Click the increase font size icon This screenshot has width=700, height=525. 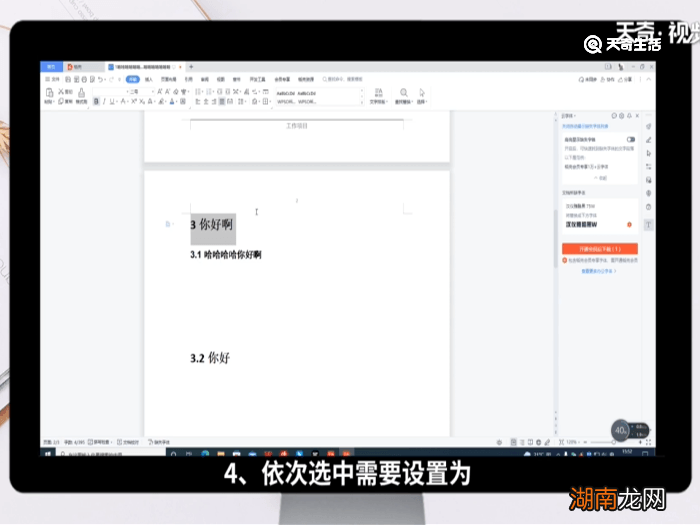coord(159,92)
